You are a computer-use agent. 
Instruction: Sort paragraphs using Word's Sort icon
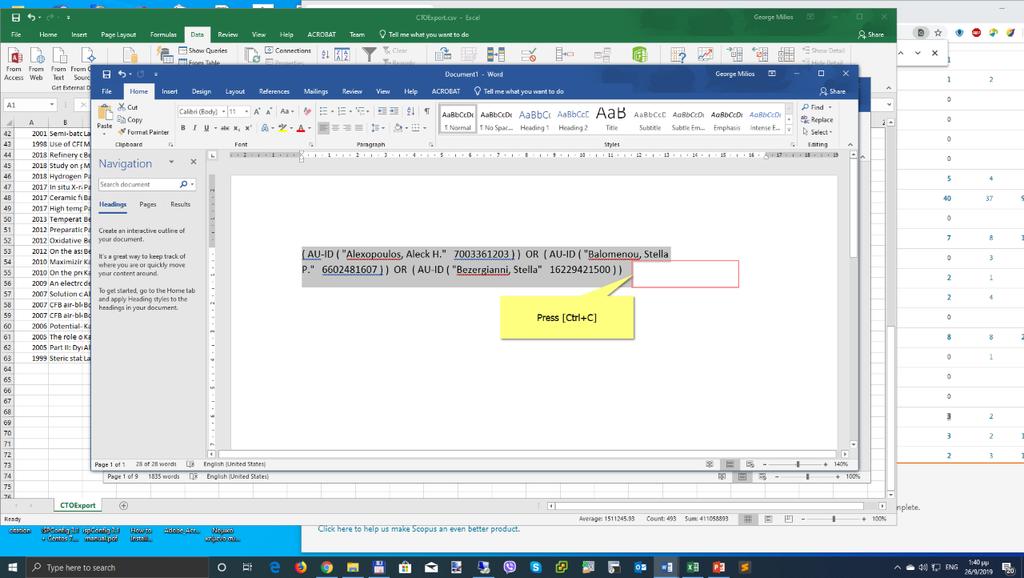point(411,112)
